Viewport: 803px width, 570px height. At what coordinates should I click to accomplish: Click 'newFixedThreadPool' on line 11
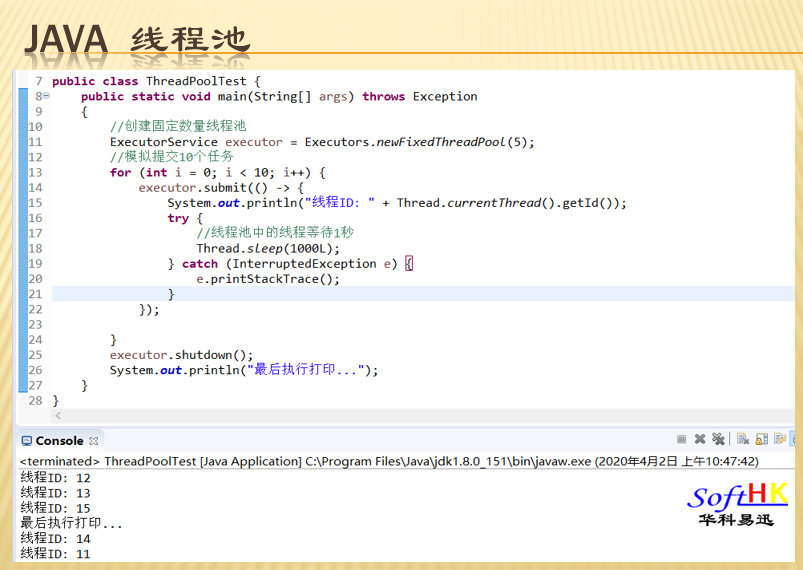tap(441, 142)
